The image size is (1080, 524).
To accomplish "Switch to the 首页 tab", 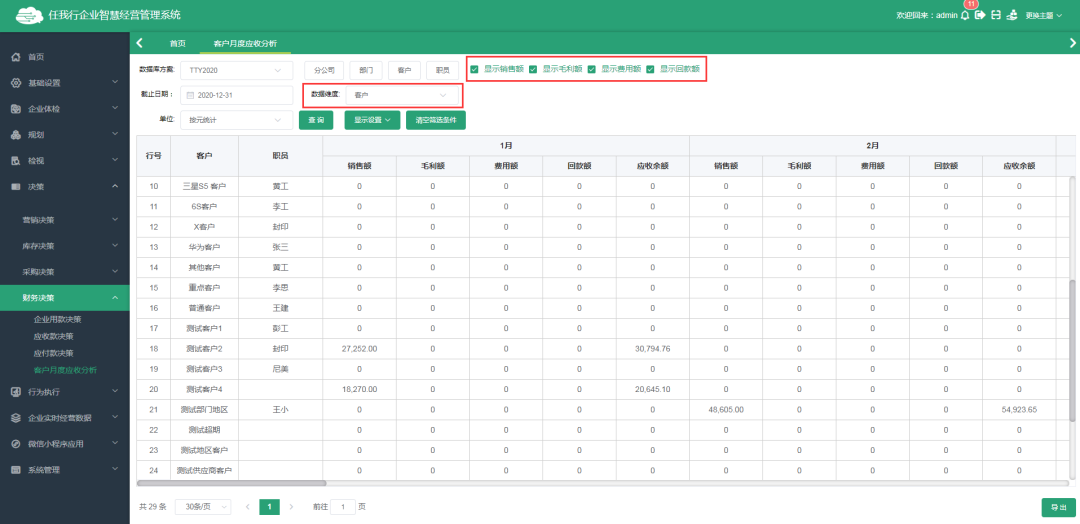I will coord(177,44).
